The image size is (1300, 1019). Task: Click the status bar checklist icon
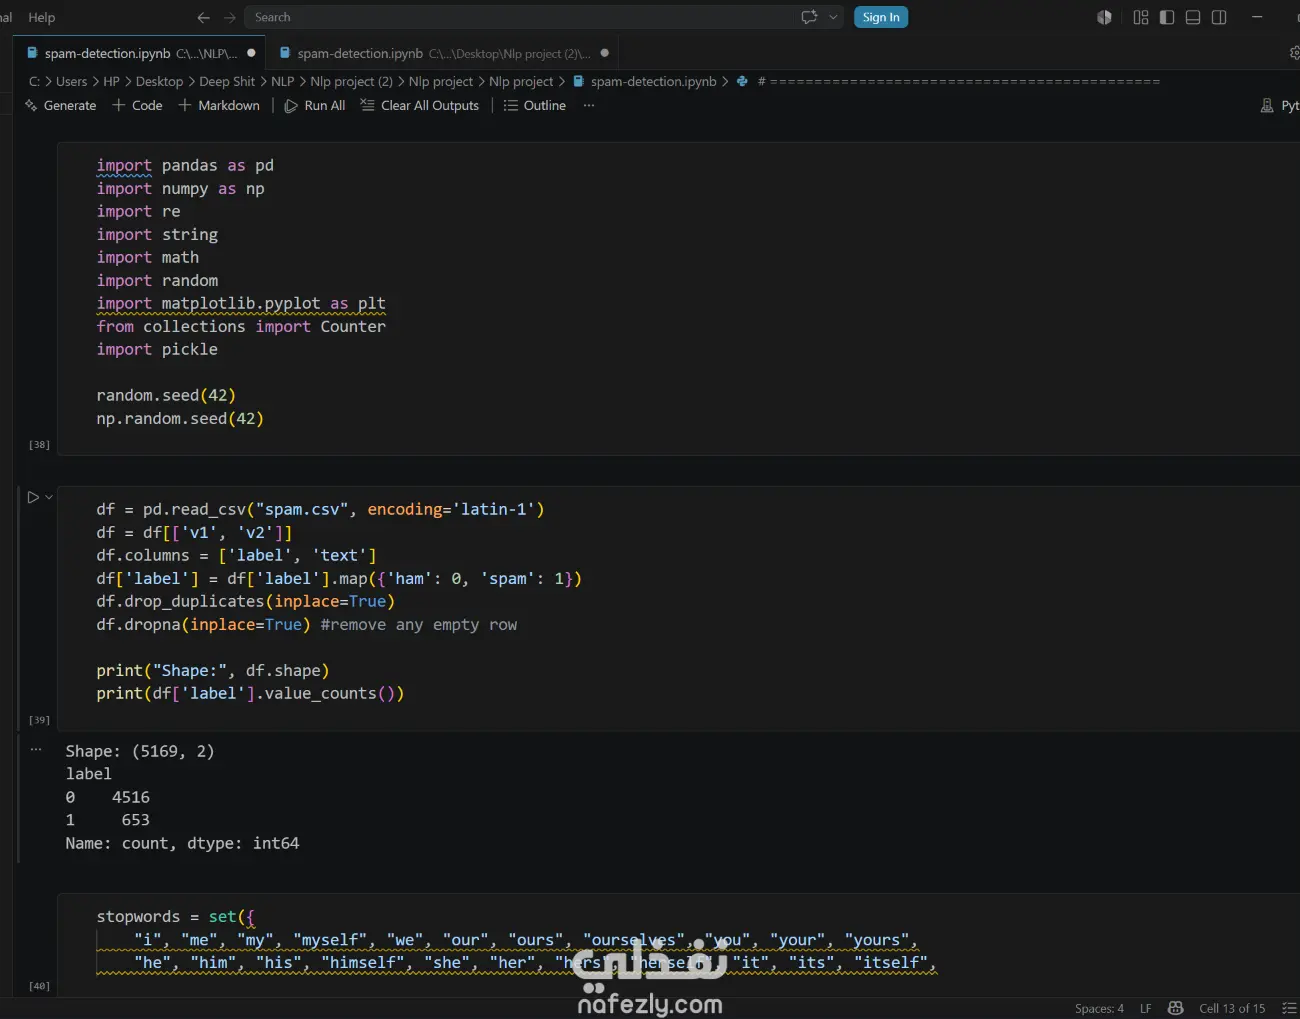pos(1289,1008)
